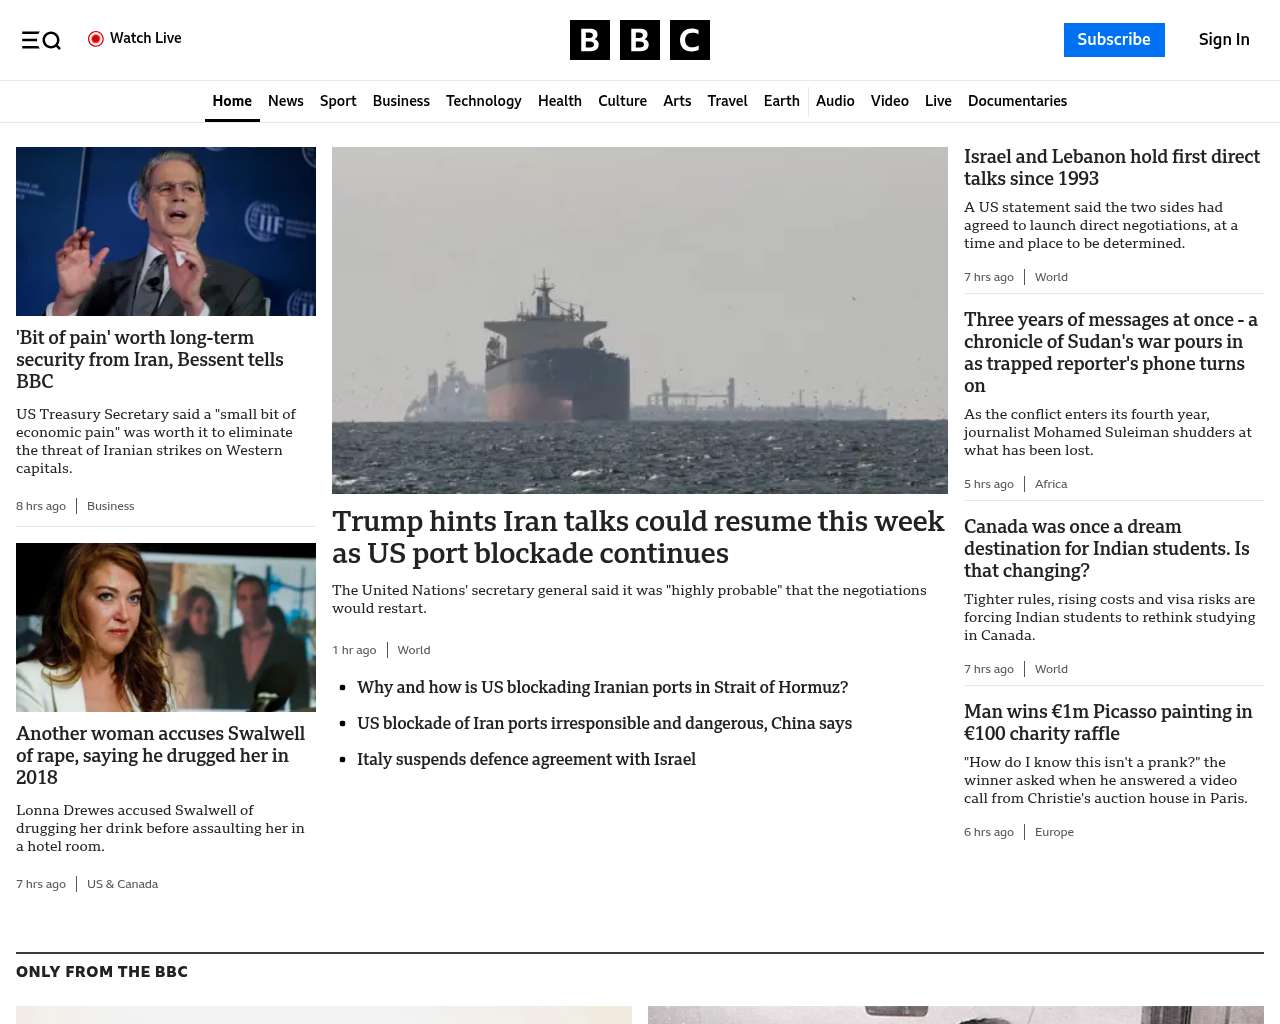Read Trump hints Iran talks headline
Screen dimensions: 1280x1024
(x=638, y=537)
